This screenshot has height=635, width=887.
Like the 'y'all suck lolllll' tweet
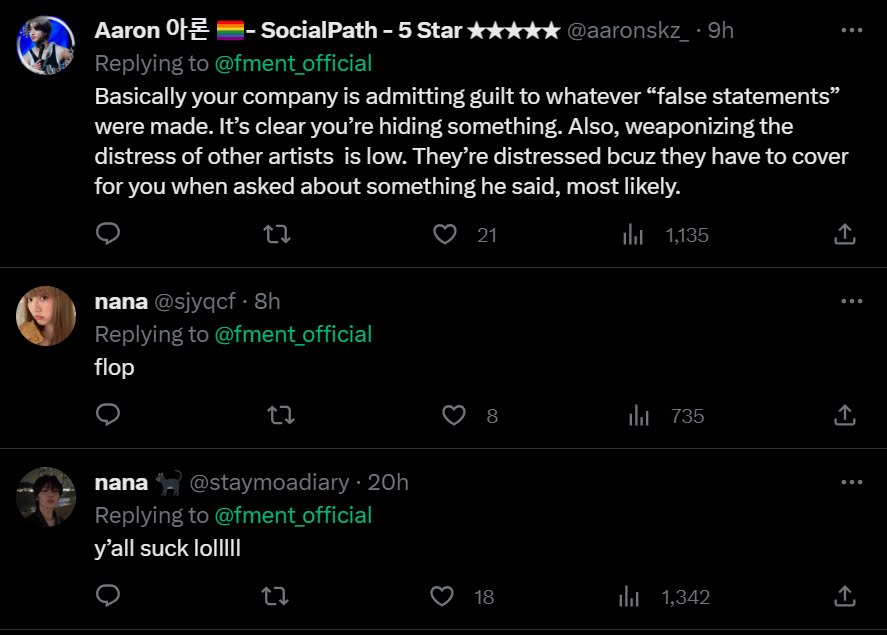point(441,596)
